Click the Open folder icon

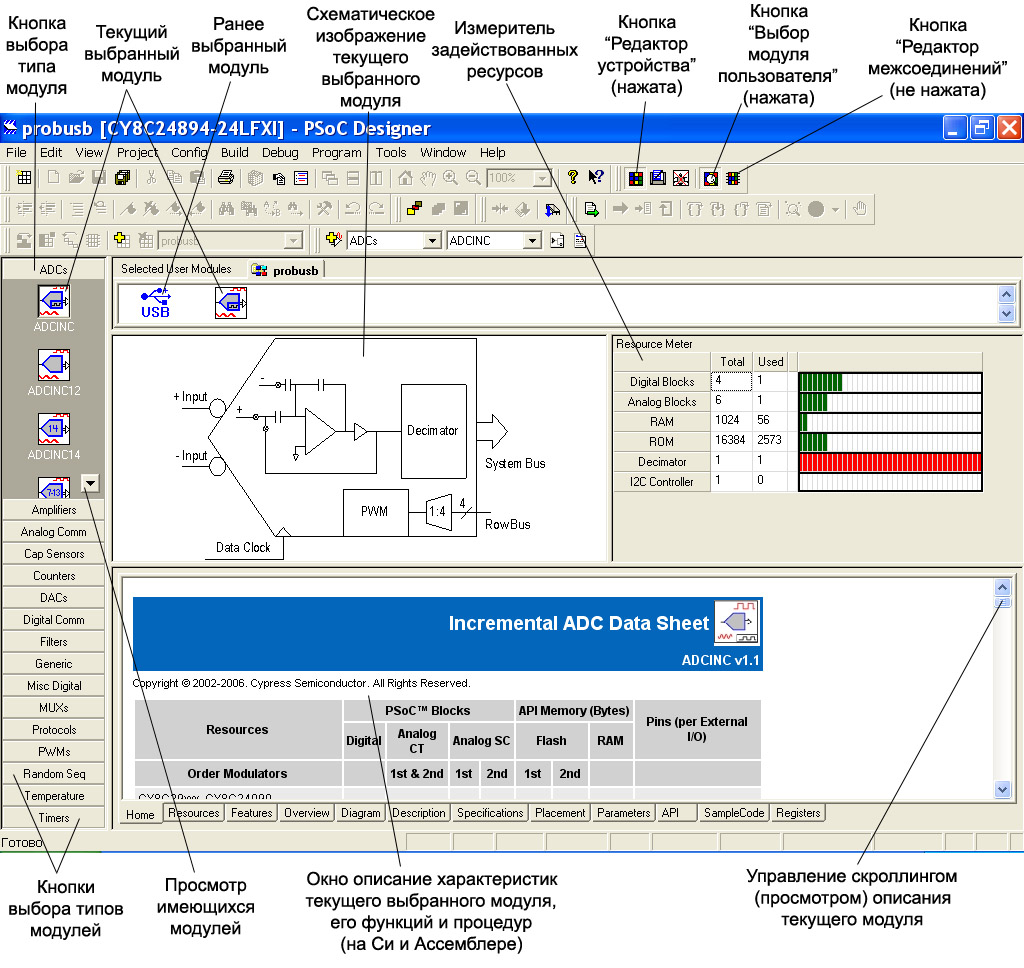(76, 177)
